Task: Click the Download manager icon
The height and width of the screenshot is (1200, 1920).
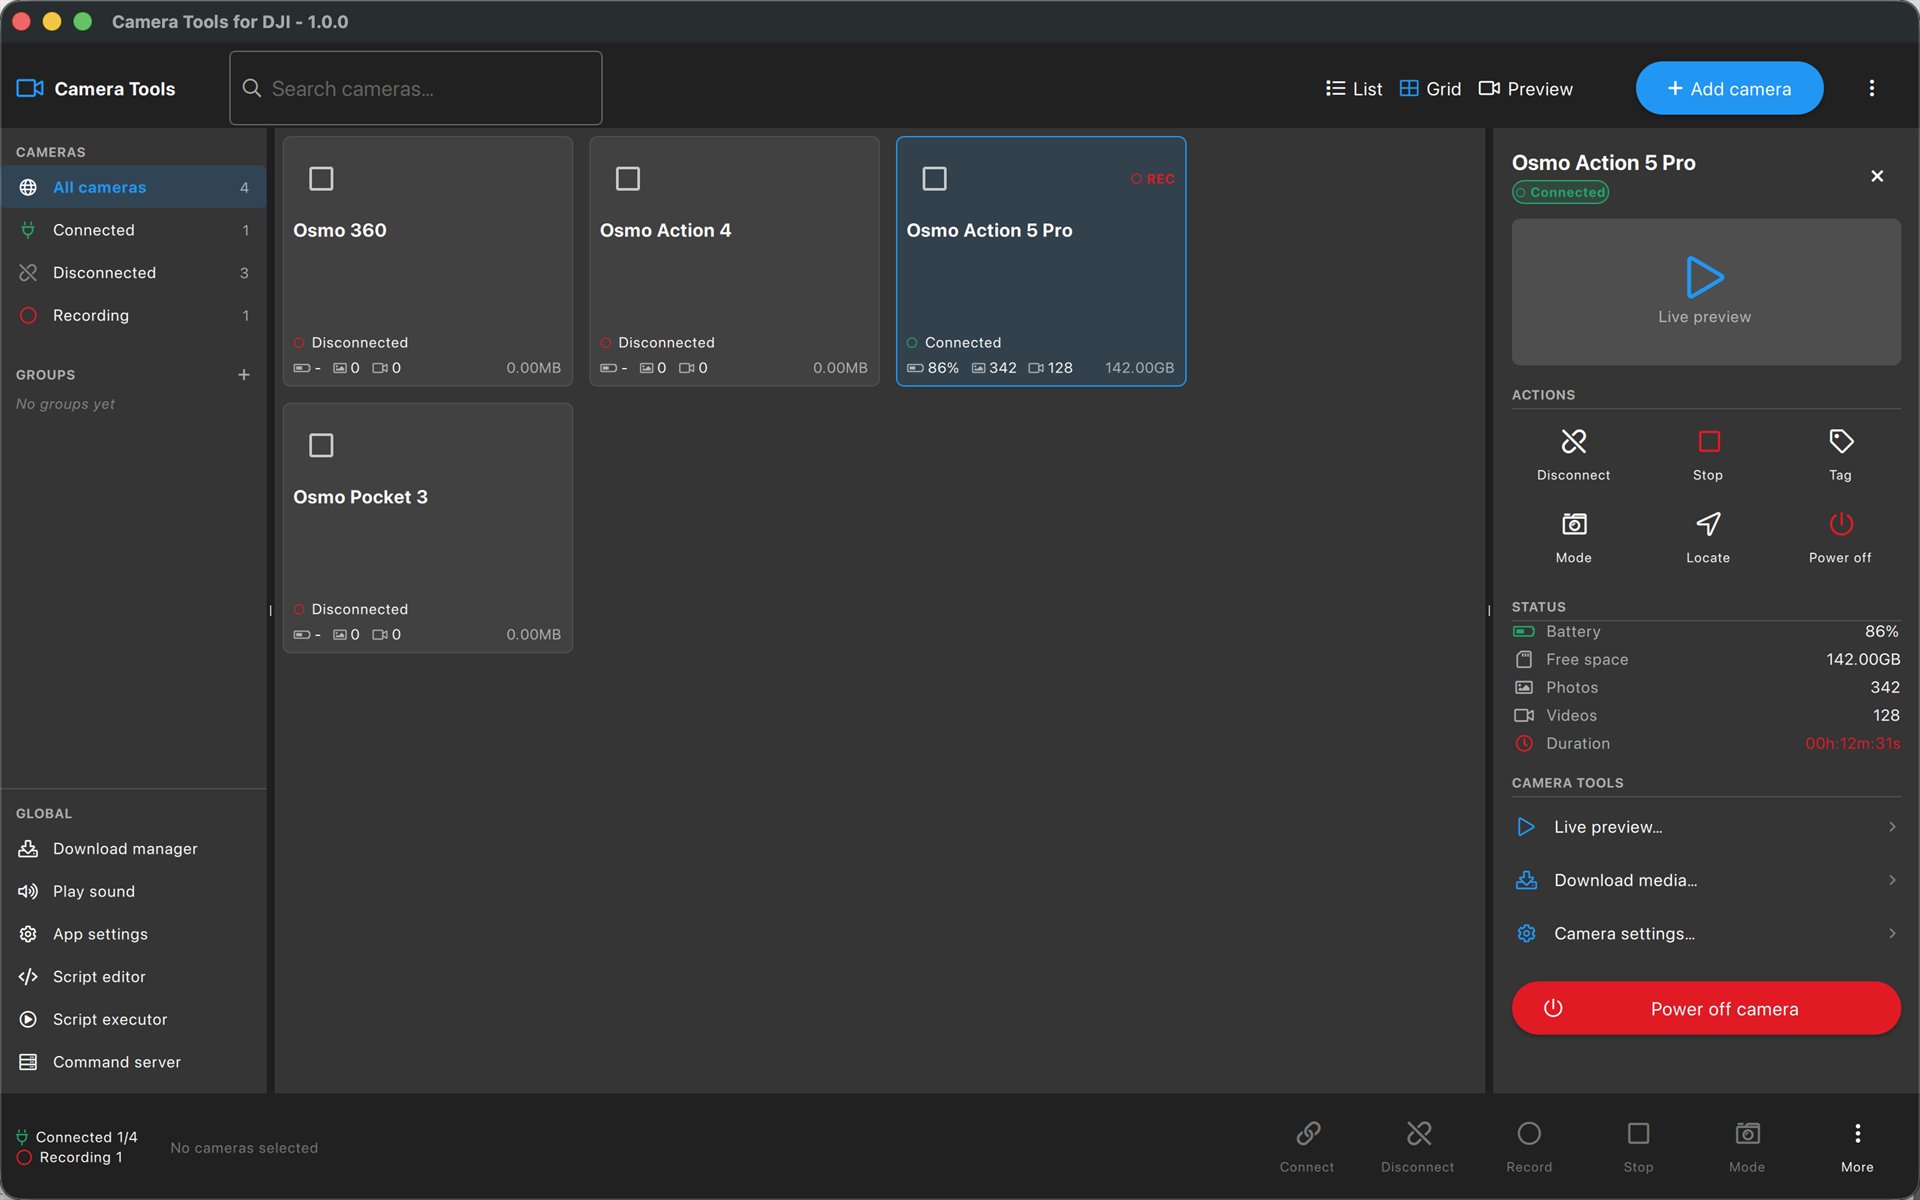Action: tap(28, 849)
